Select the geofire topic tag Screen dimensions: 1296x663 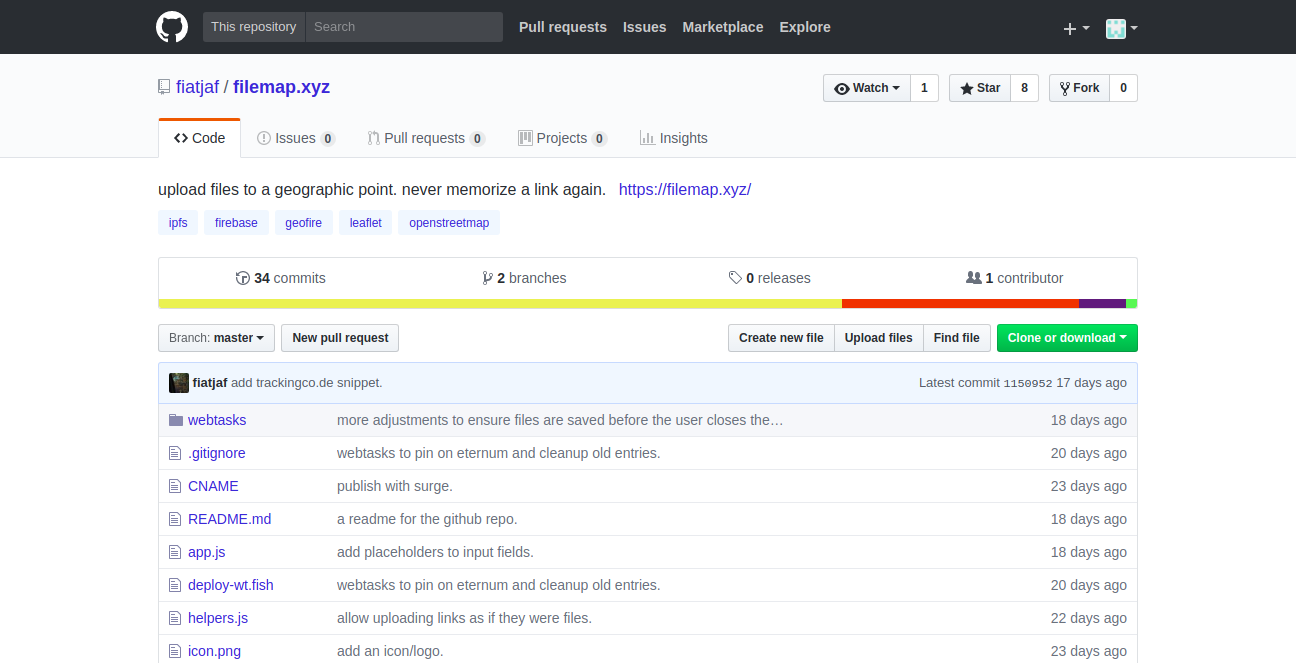[304, 223]
